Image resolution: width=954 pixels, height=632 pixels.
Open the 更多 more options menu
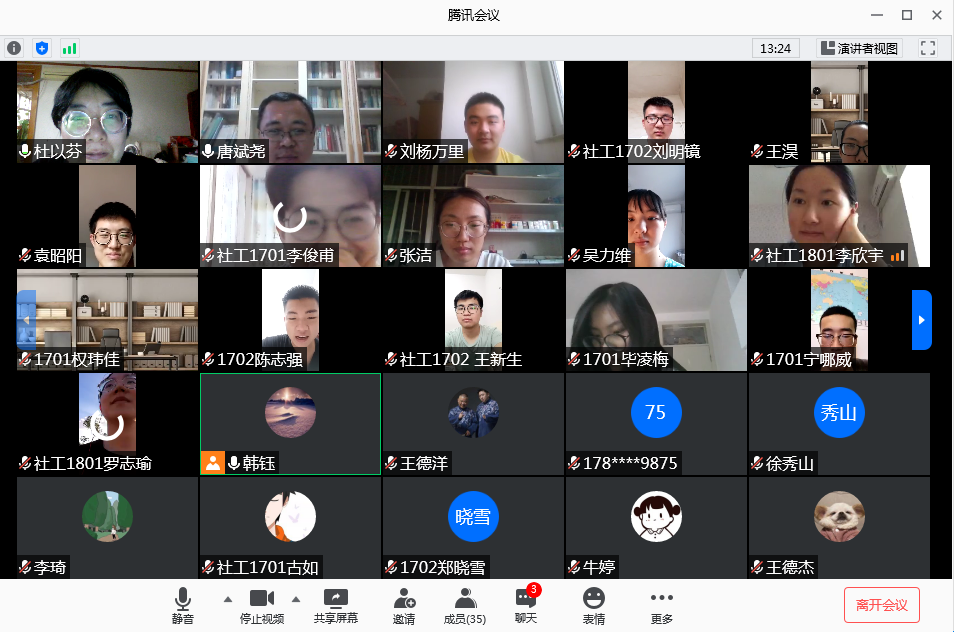tap(661, 604)
